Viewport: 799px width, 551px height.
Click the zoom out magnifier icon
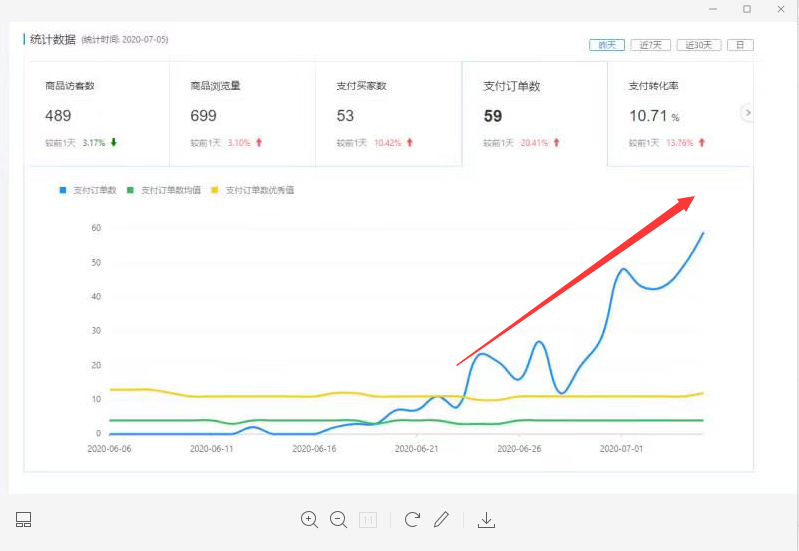338,519
